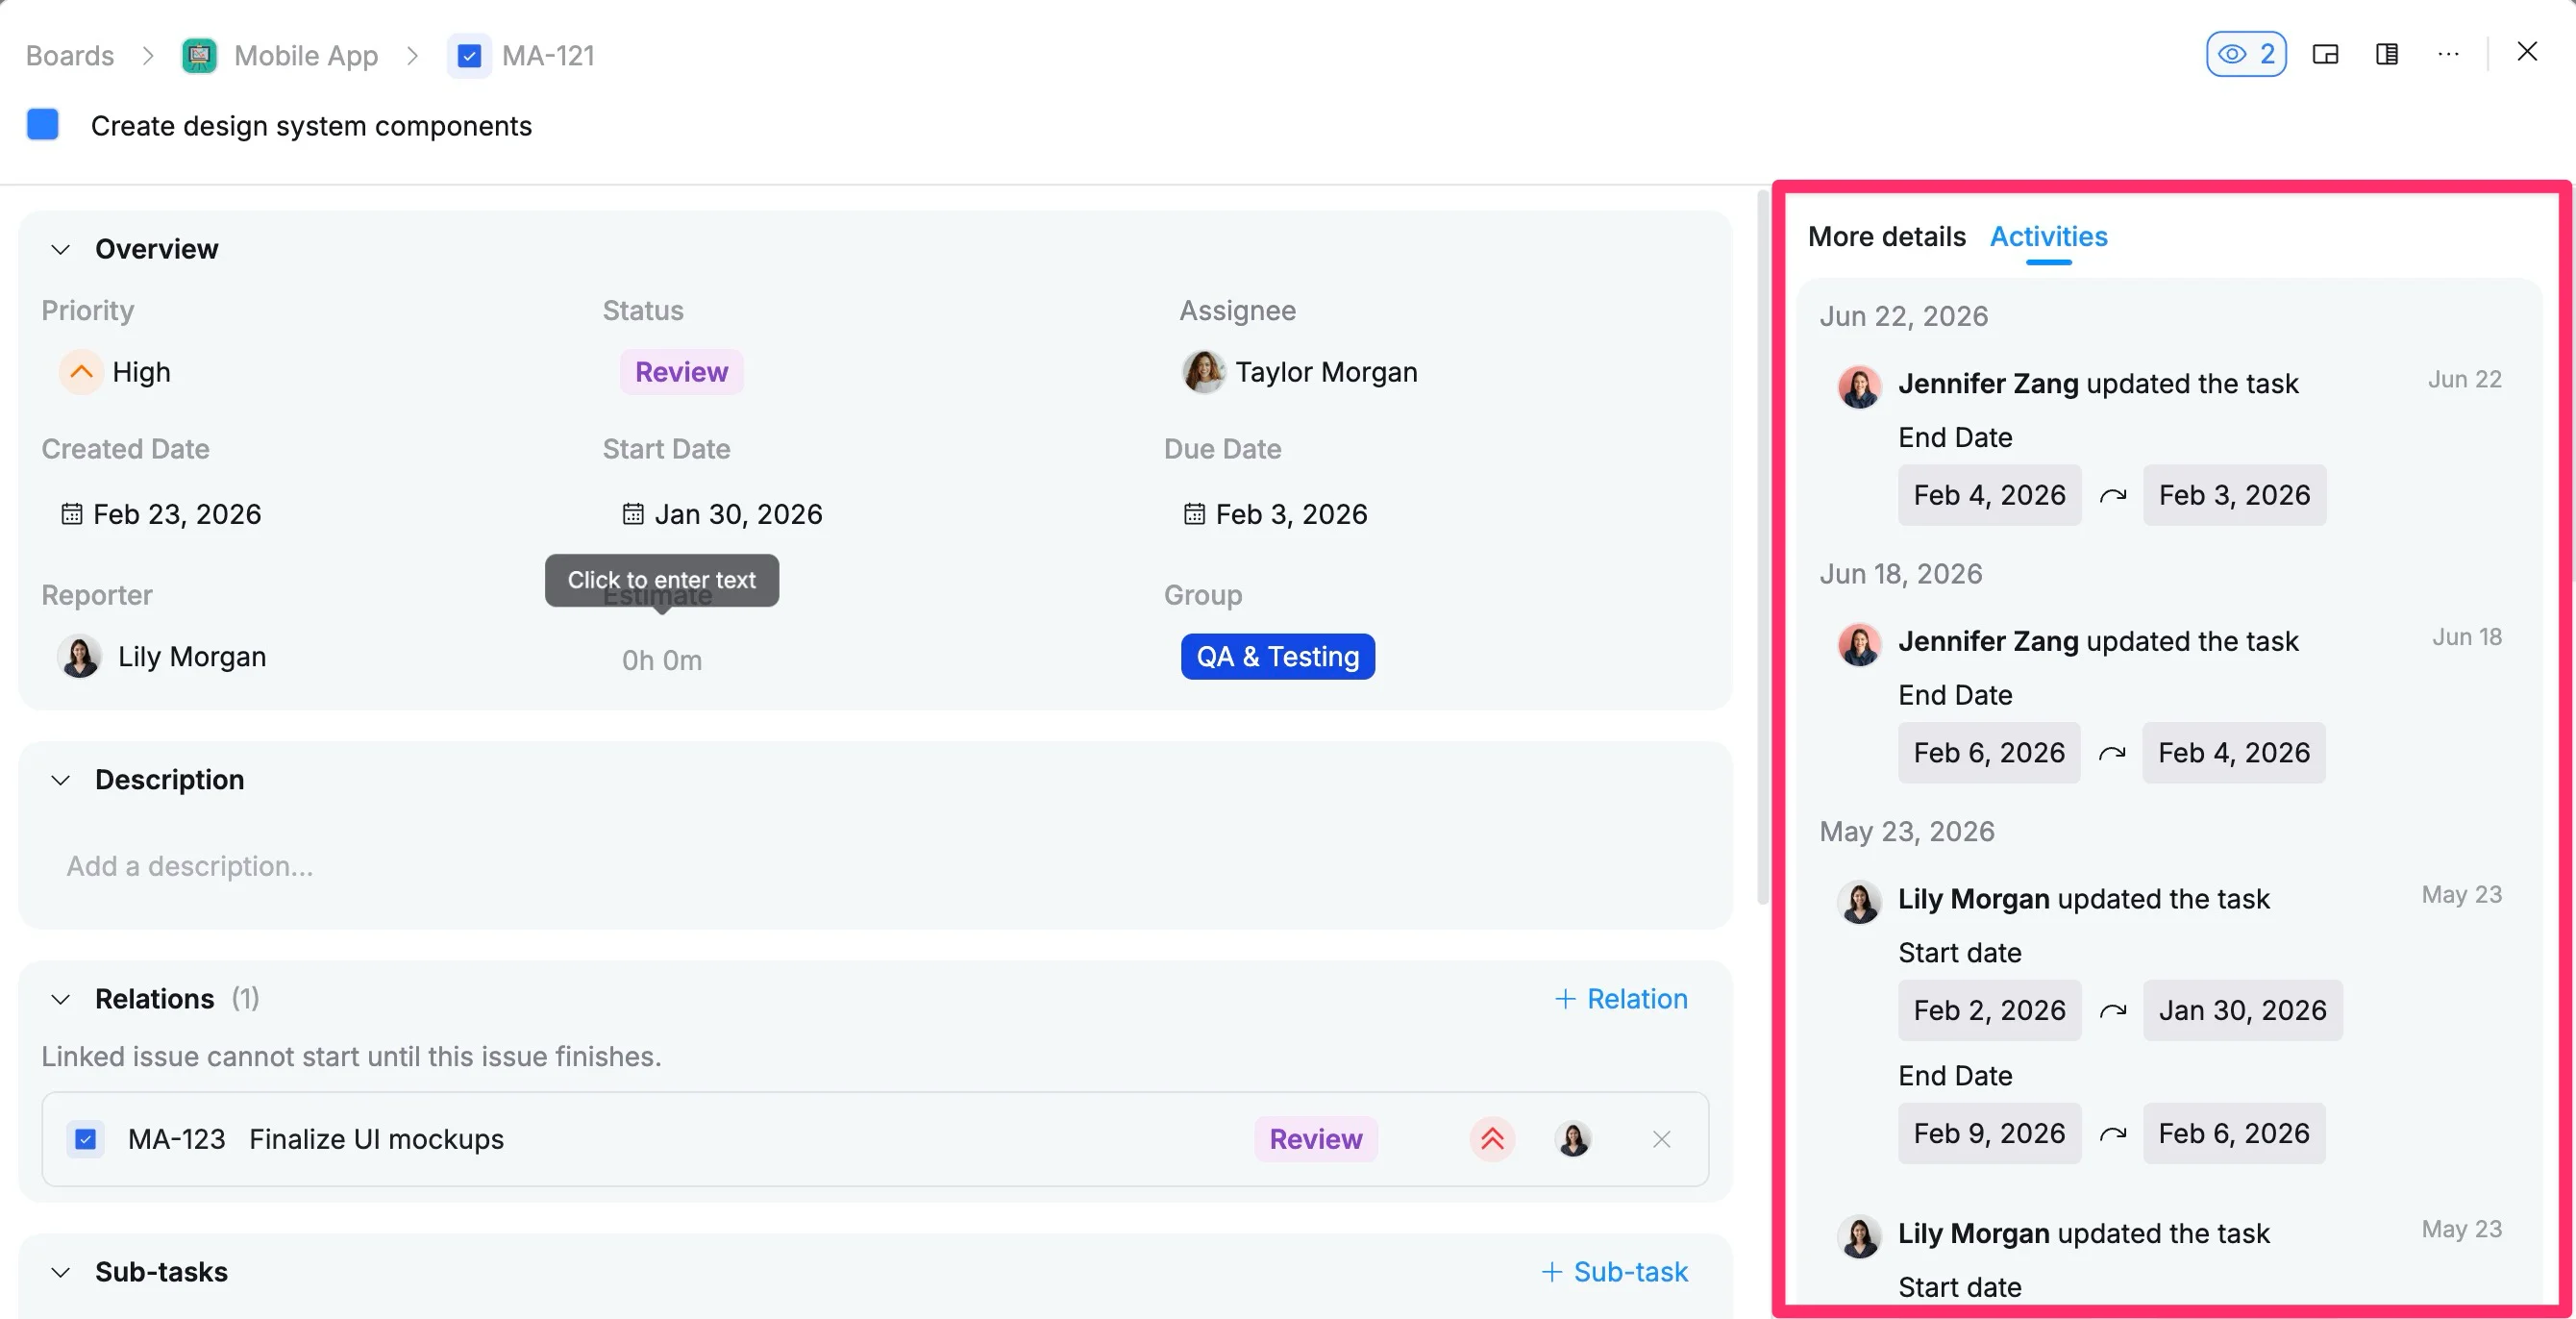Collapse the Overview section
This screenshot has width=2576, height=1319.
61,249
